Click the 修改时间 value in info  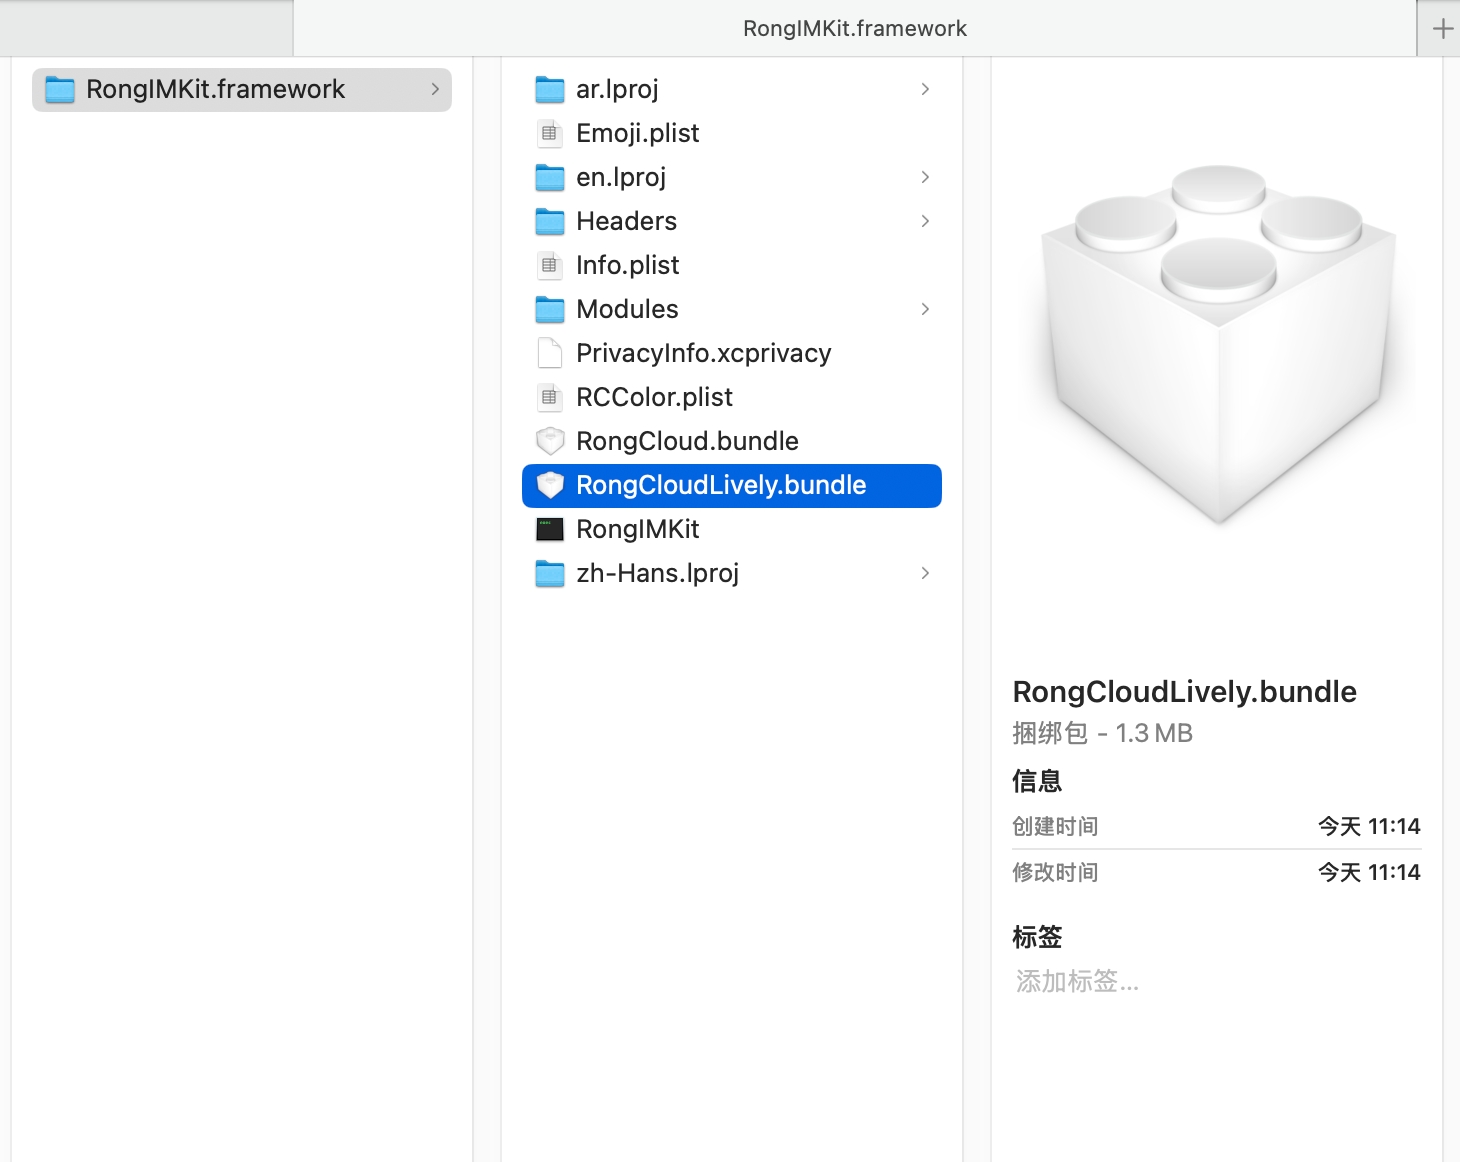tap(1368, 873)
